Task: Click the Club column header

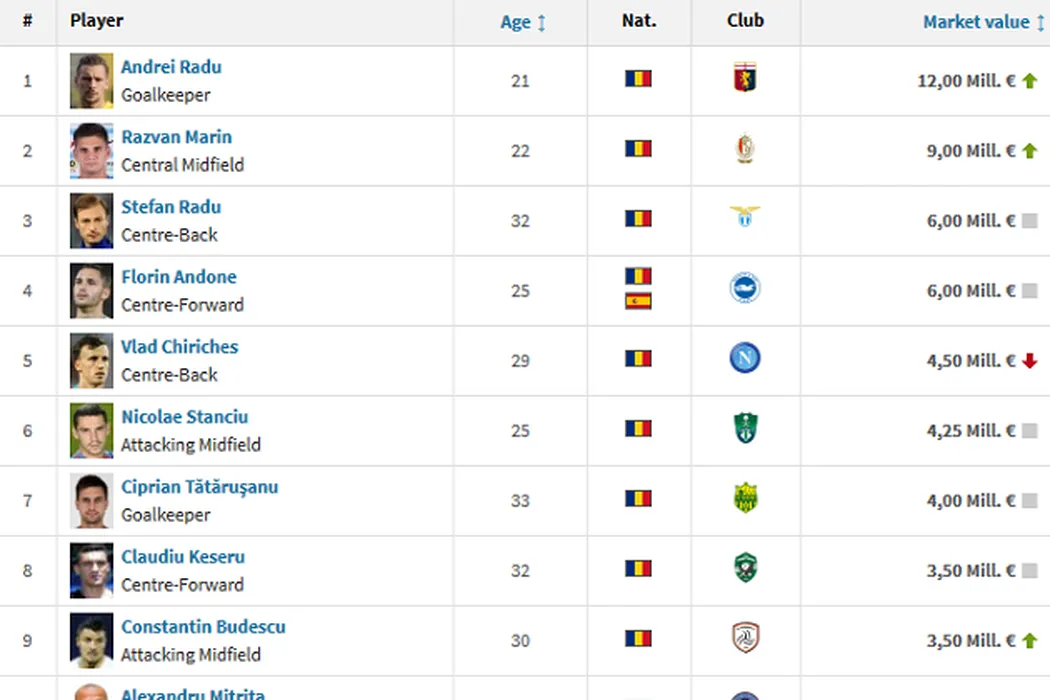Action: tap(745, 21)
